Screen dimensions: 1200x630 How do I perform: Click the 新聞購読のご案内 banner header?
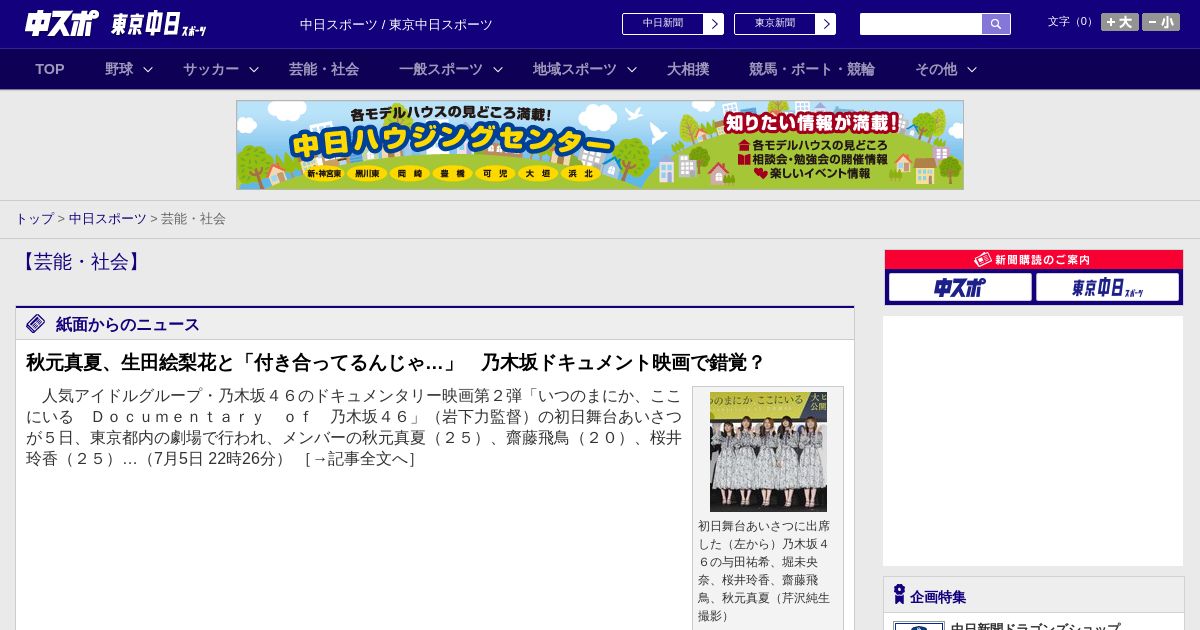coord(1034,260)
